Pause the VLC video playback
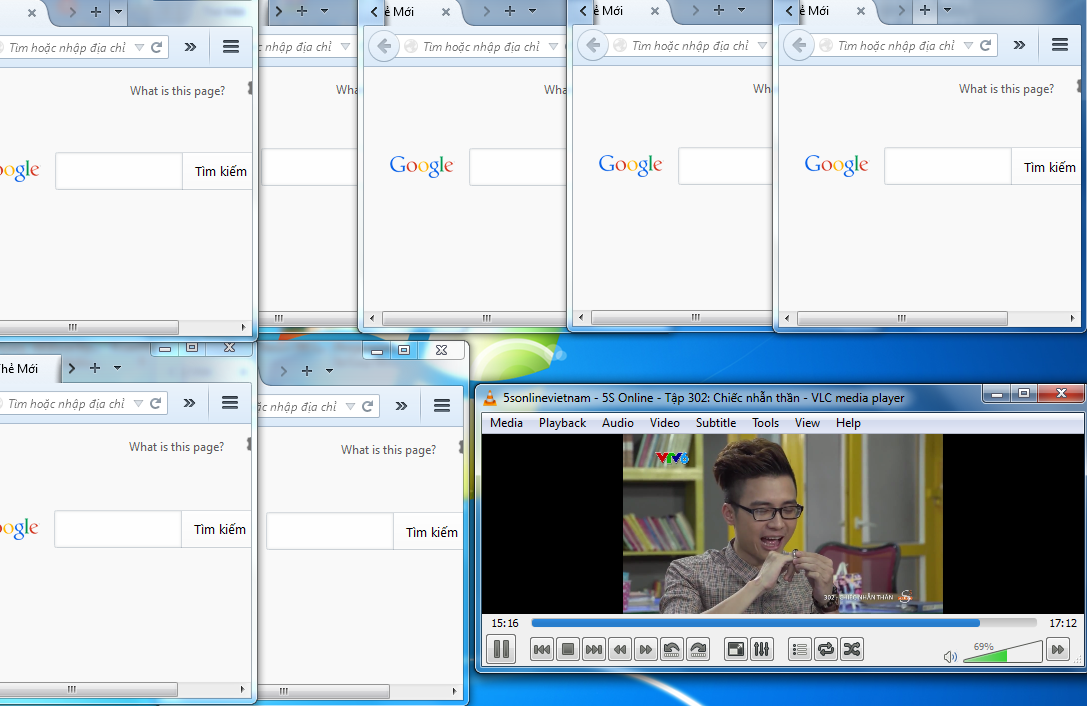Viewport: 1087px width, 706px height. point(501,649)
